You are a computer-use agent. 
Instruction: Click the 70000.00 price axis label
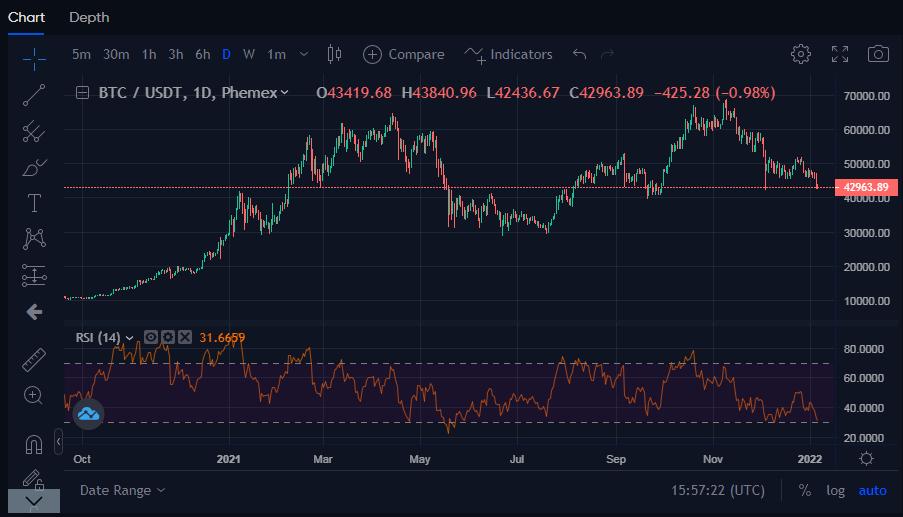(867, 96)
